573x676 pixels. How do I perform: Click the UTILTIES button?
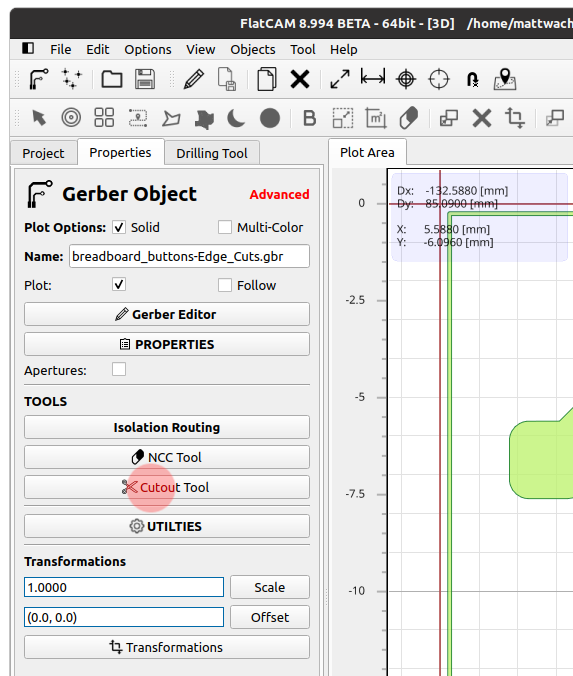coord(167,526)
